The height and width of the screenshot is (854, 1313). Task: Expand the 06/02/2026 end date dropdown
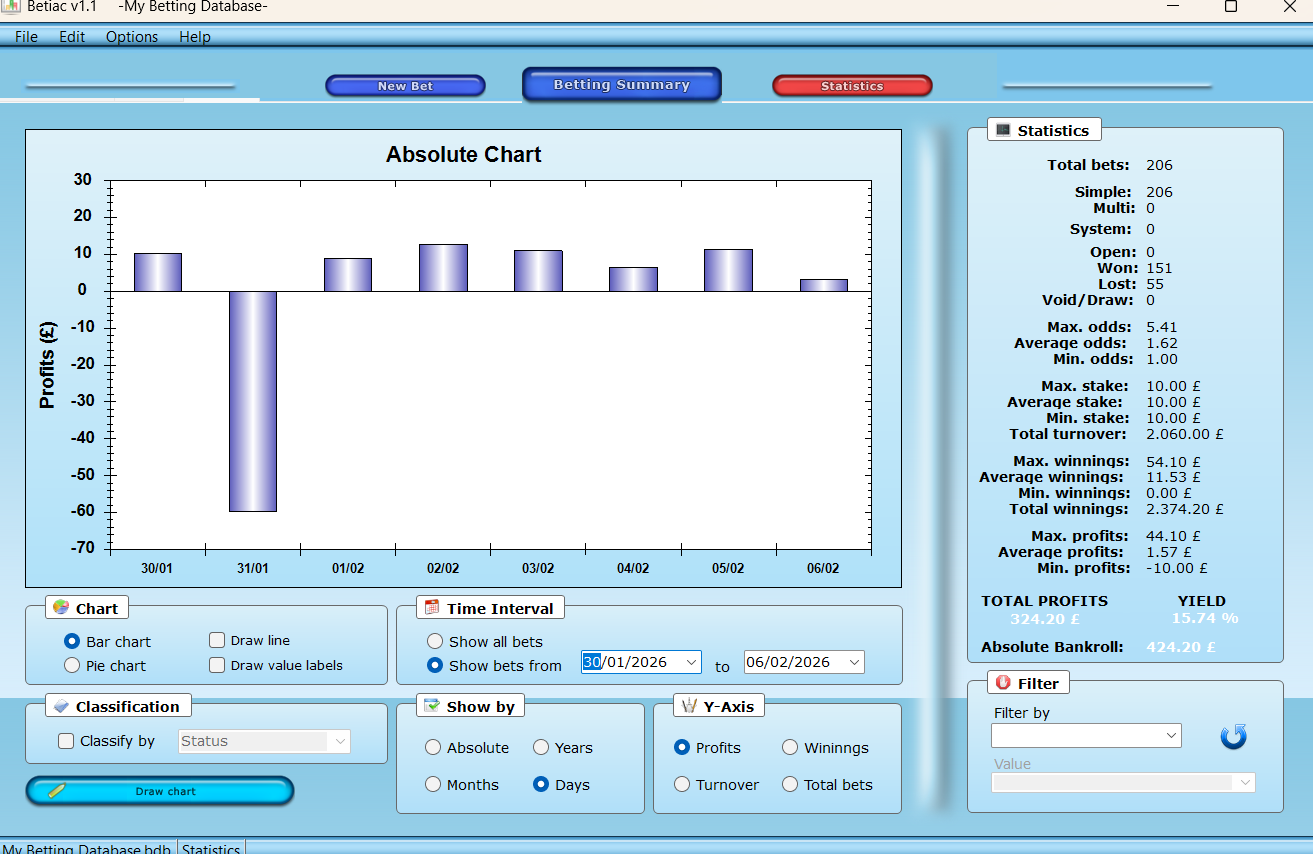pyautogui.click(x=853, y=661)
